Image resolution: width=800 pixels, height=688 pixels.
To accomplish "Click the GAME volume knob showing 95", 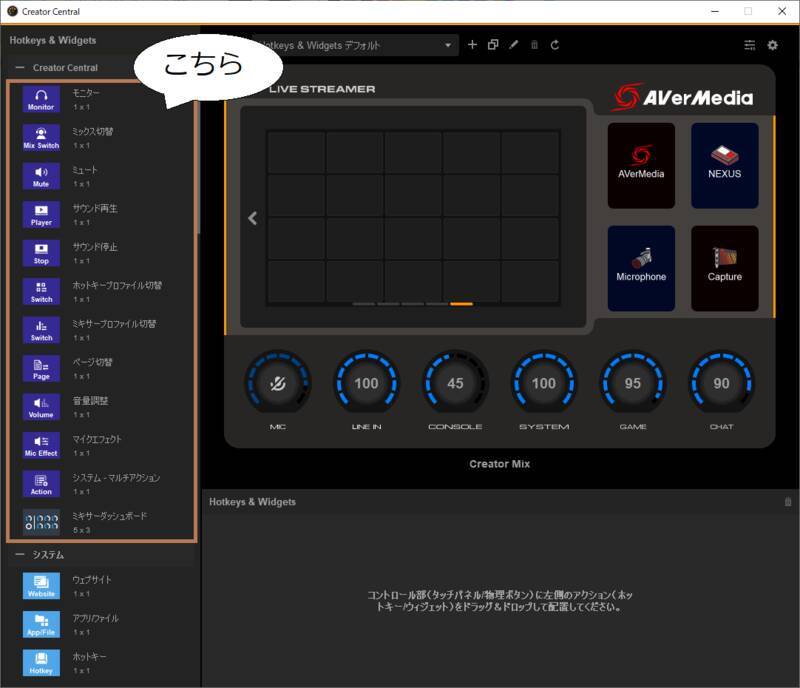I will click(x=633, y=384).
